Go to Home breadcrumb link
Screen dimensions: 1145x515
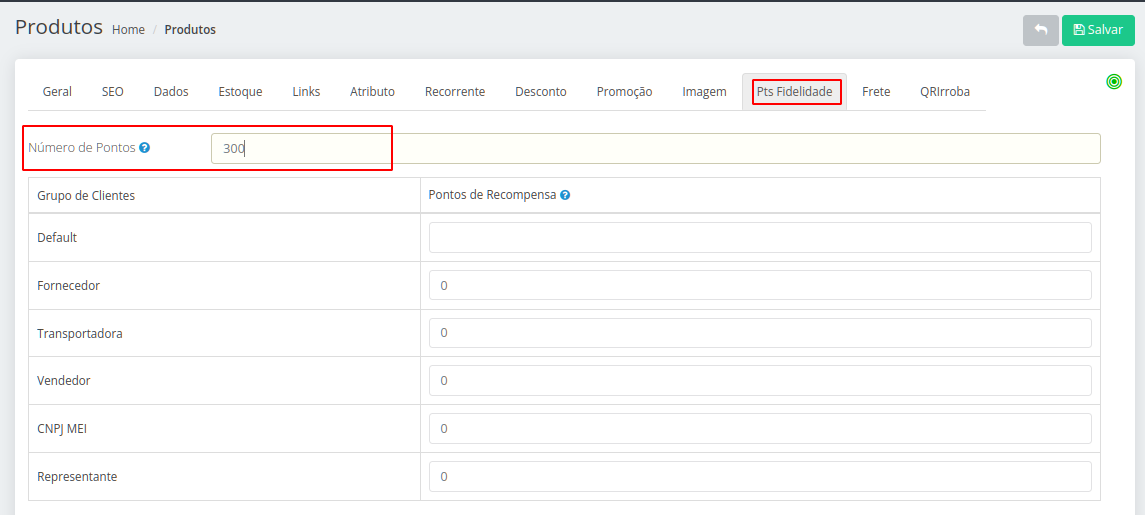[128, 30]
